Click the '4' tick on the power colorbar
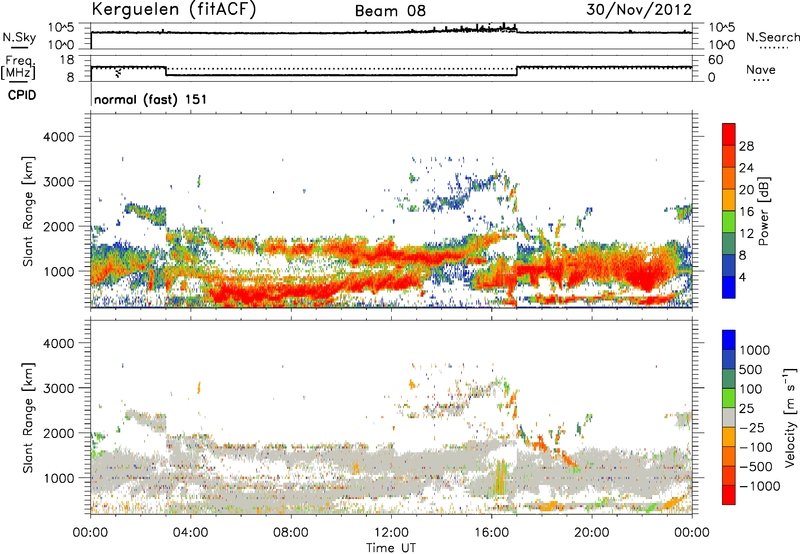800x554 pixels. 743,277
